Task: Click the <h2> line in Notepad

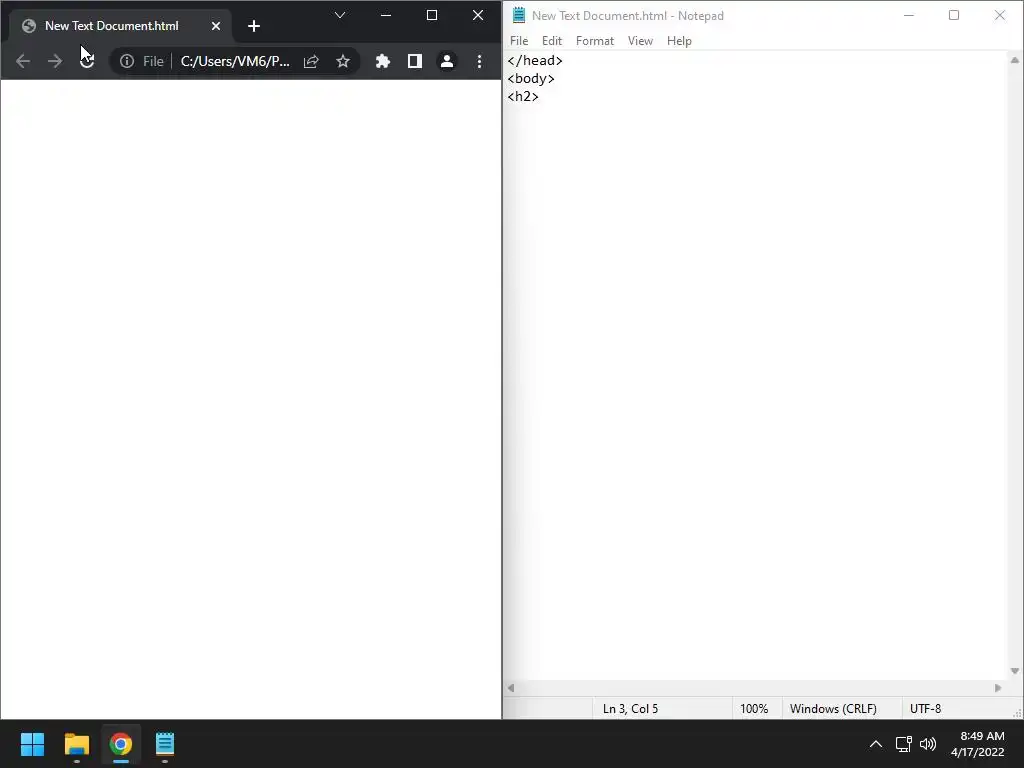Action: (523, 96)
